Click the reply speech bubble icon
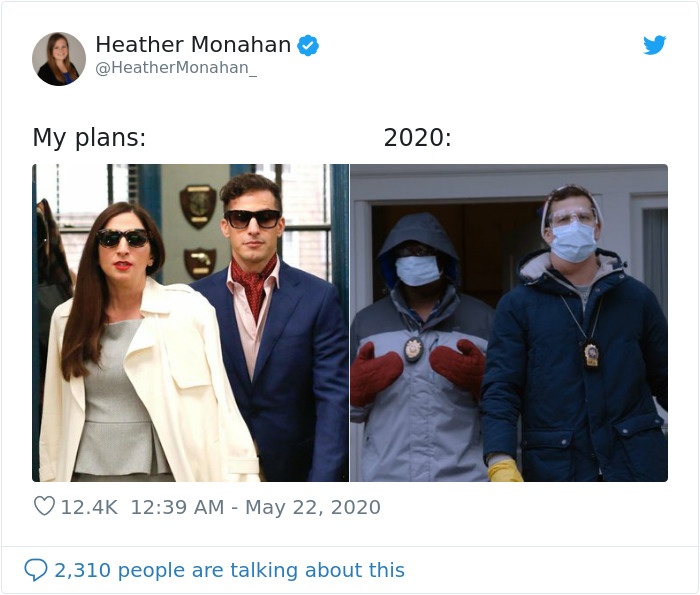 (x=36, y=570)
